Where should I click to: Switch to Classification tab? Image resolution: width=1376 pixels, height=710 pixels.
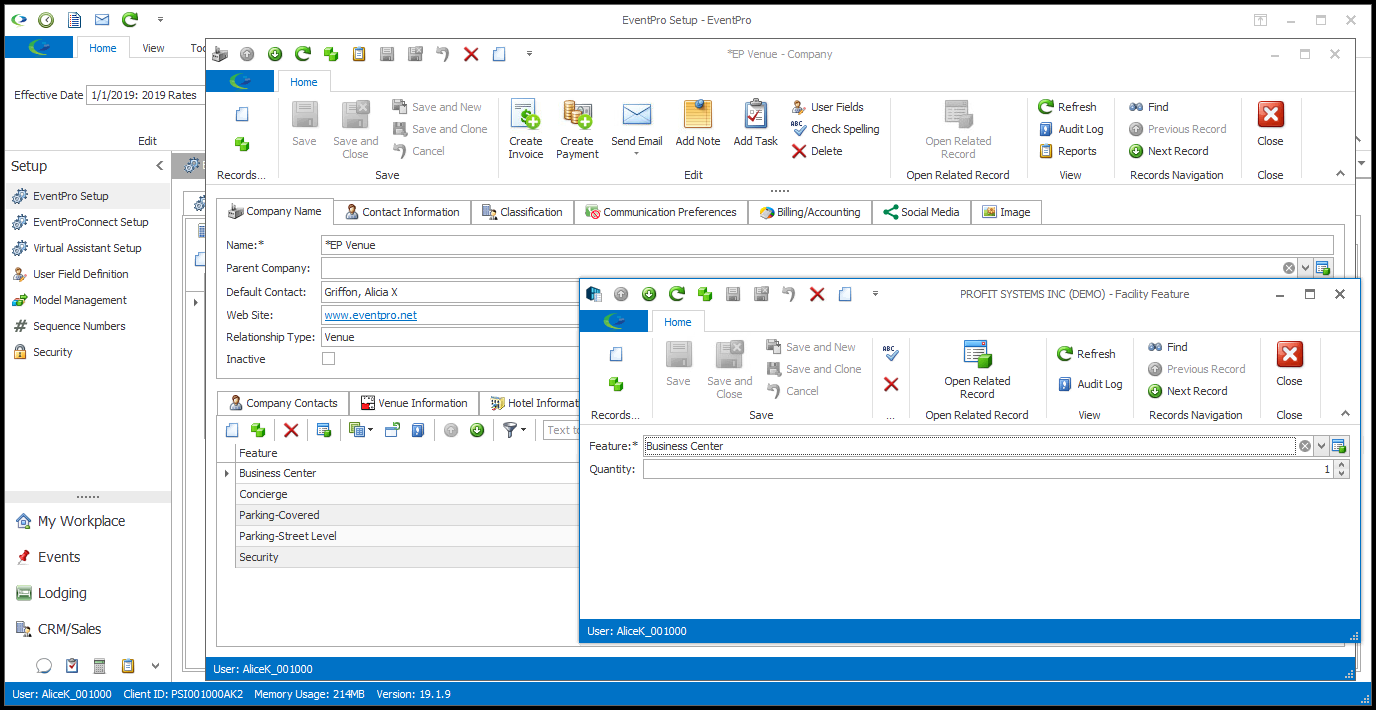(522, 212)
